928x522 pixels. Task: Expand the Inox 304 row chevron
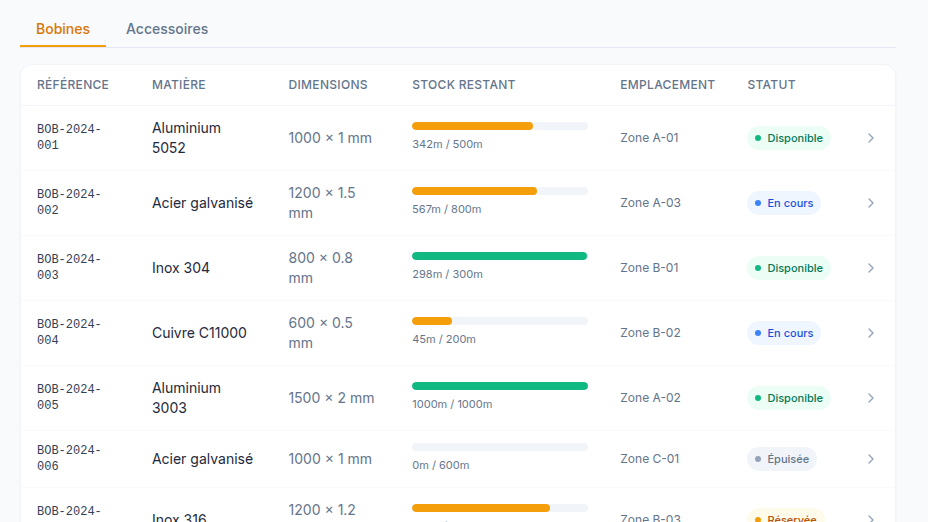tap(871, 268)
